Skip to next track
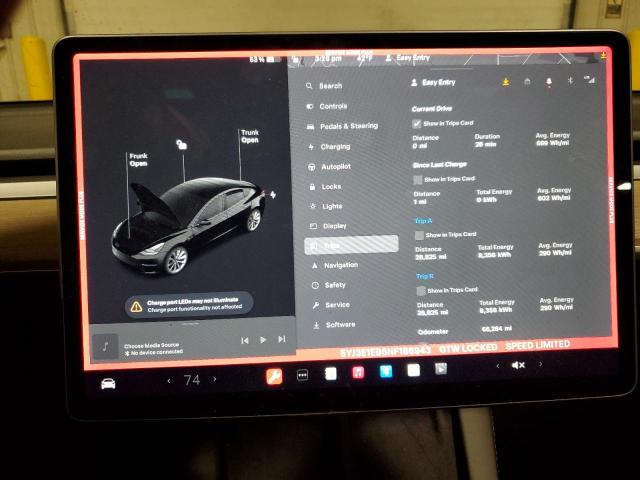The height and width of the screenshot is (480, 640). point(282,339)
